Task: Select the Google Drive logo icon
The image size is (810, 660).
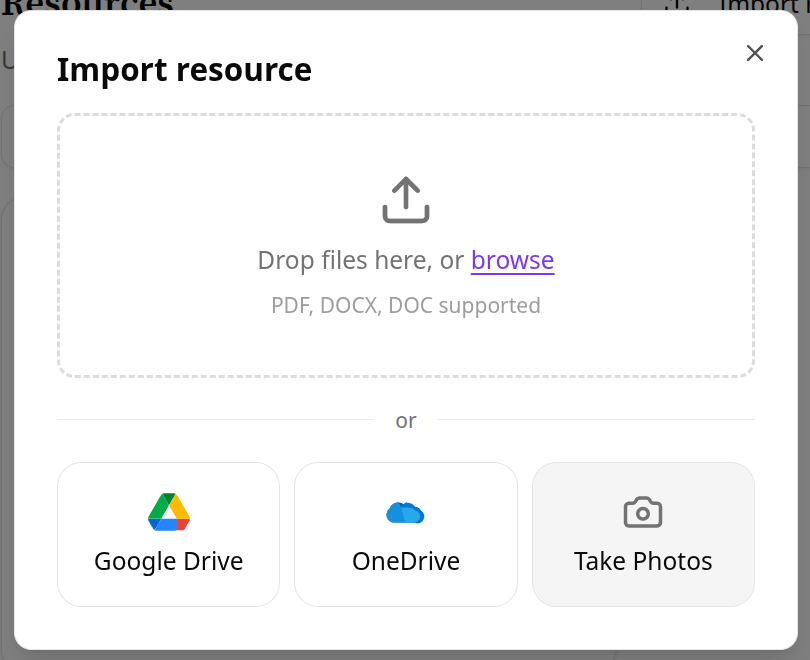Action: tap(168, 510)
